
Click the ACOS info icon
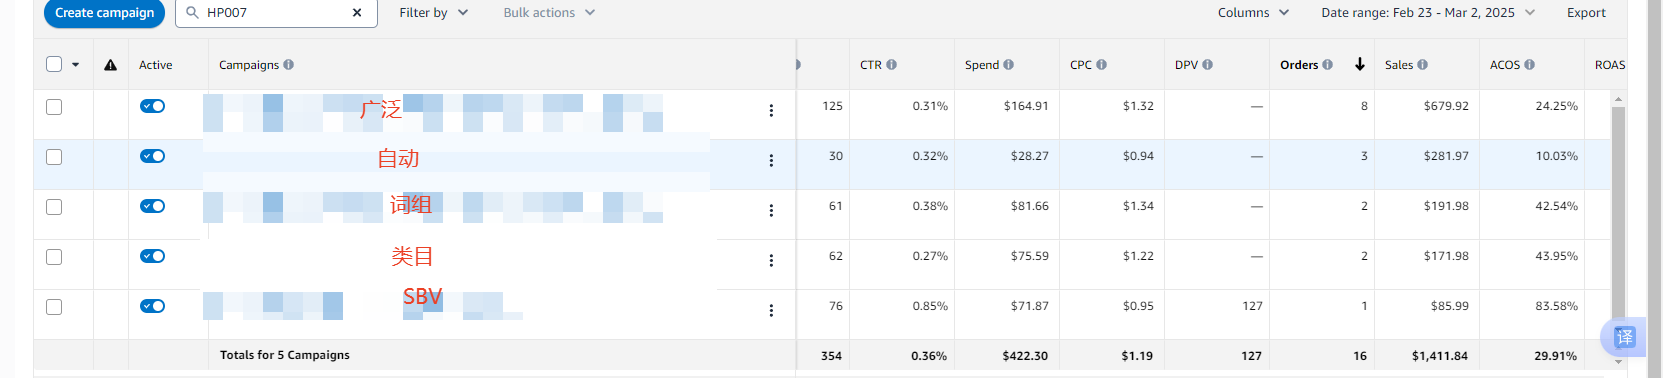pyautogui.click(x=1529, y=65)
